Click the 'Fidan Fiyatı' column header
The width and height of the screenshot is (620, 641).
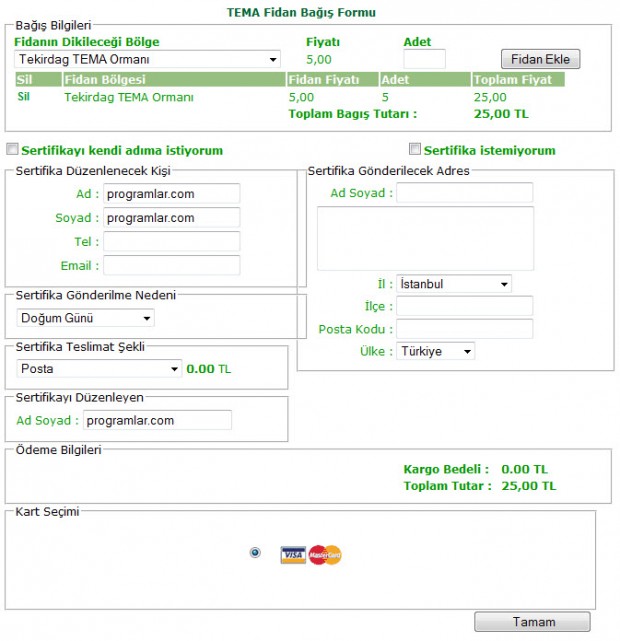tap(332, 79)
